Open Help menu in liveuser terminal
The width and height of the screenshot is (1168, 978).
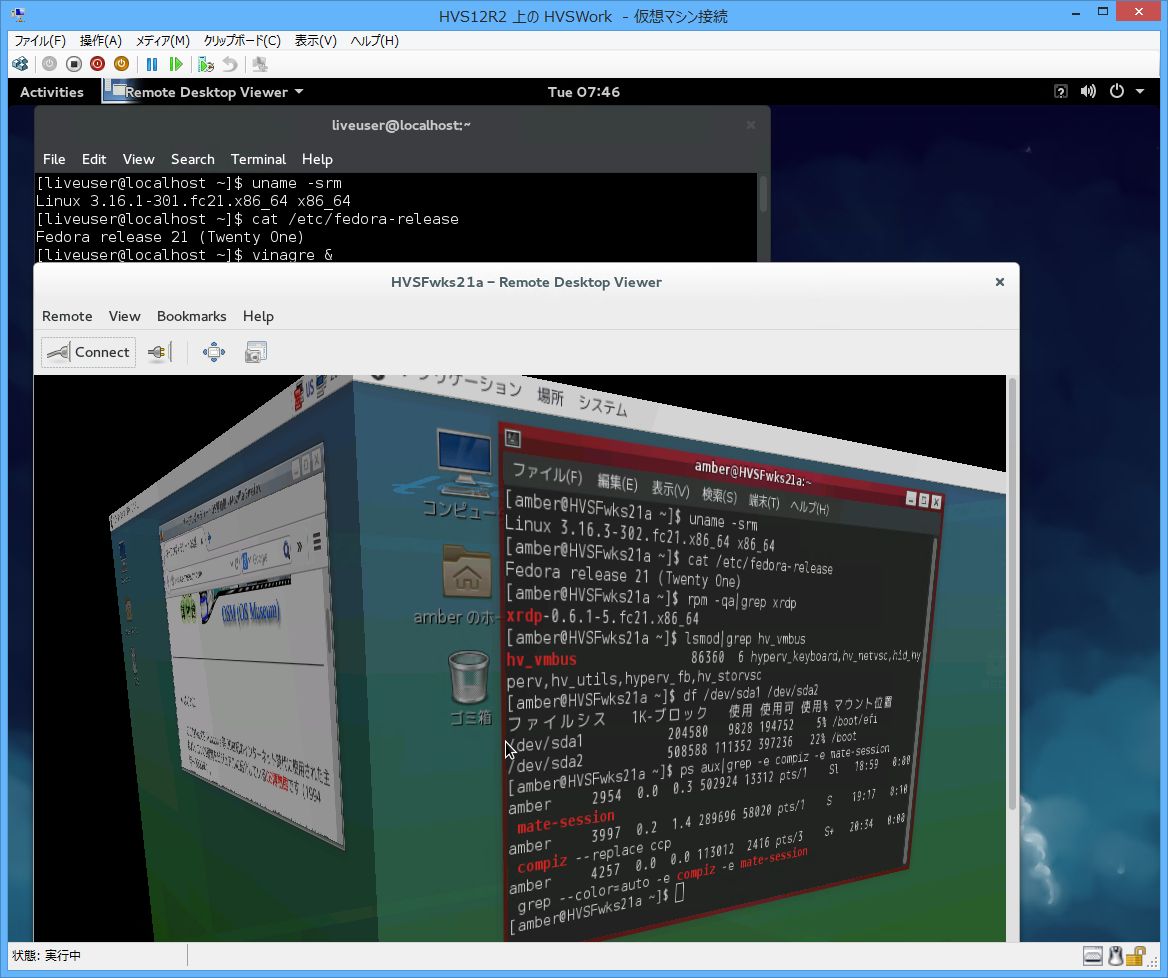click(317, 159)
